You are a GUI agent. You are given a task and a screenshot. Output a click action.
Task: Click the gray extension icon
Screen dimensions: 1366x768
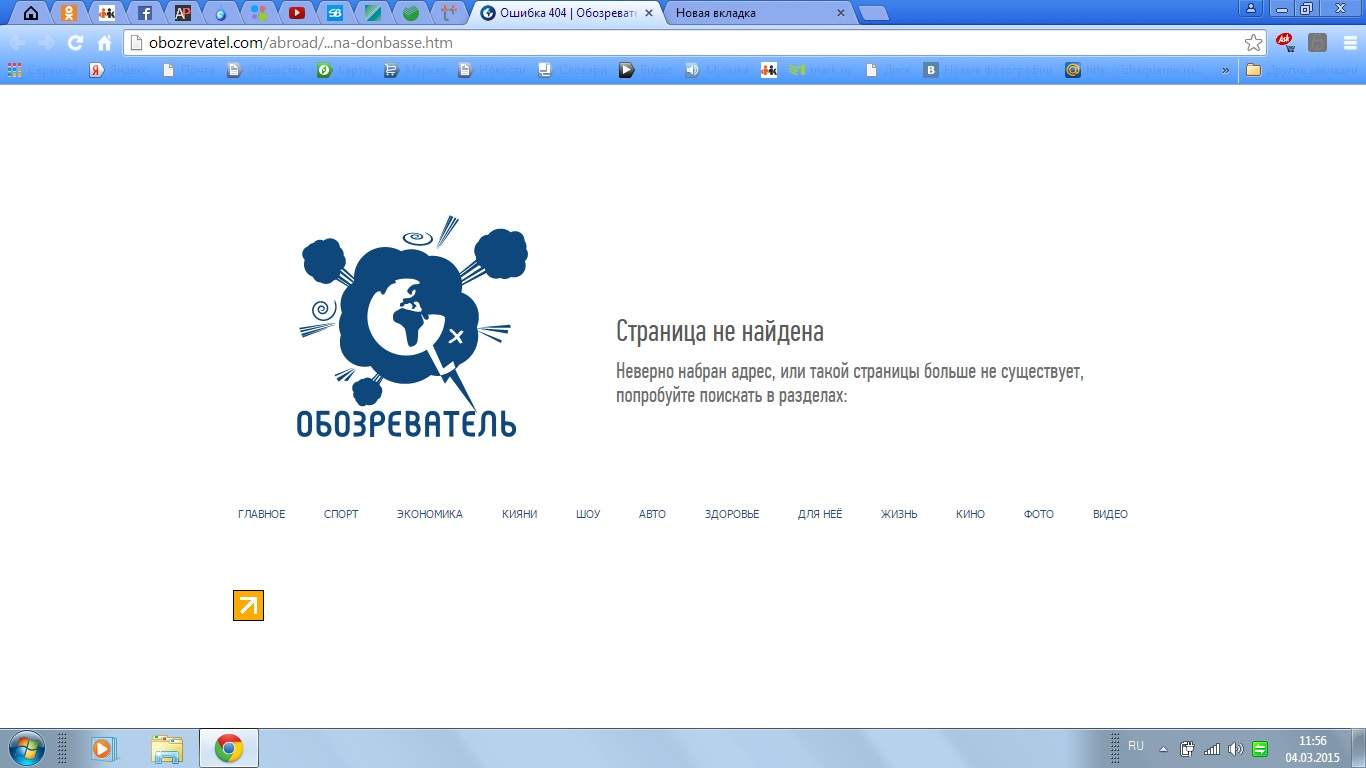1318,43
